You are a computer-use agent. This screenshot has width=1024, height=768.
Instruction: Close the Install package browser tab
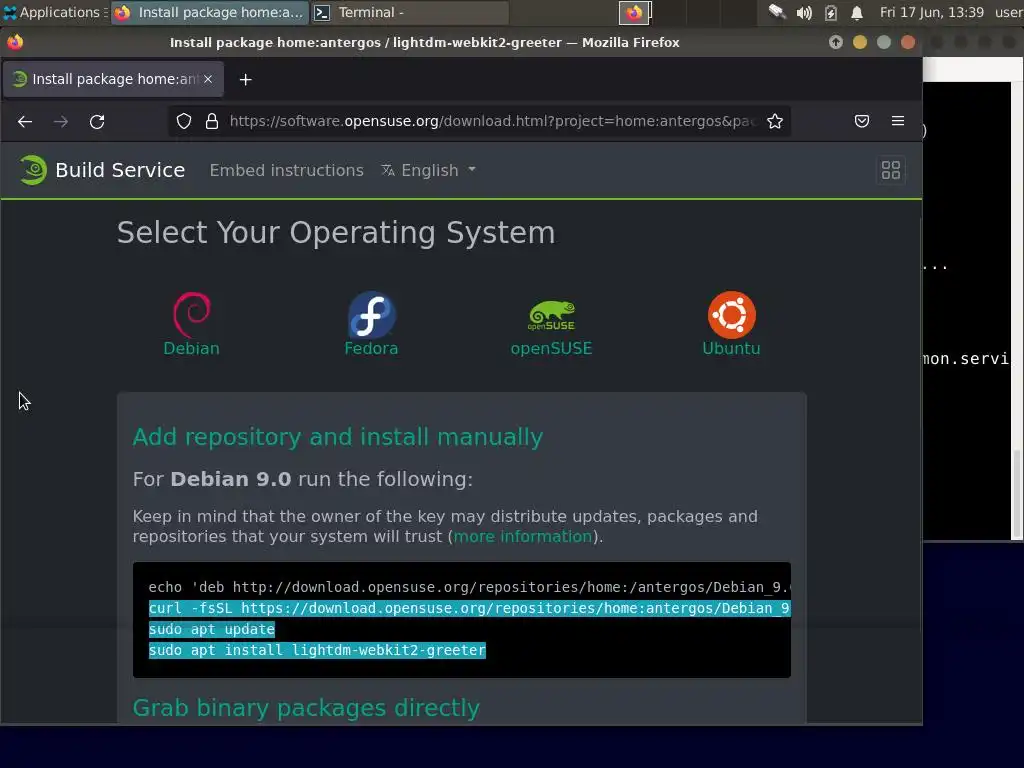208,79
